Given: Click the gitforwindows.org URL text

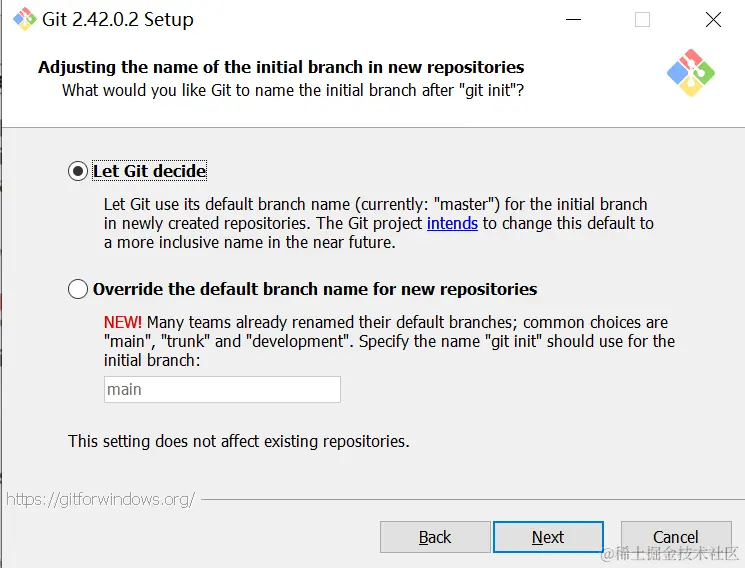Looking at the screenshot, I should 100,499.
